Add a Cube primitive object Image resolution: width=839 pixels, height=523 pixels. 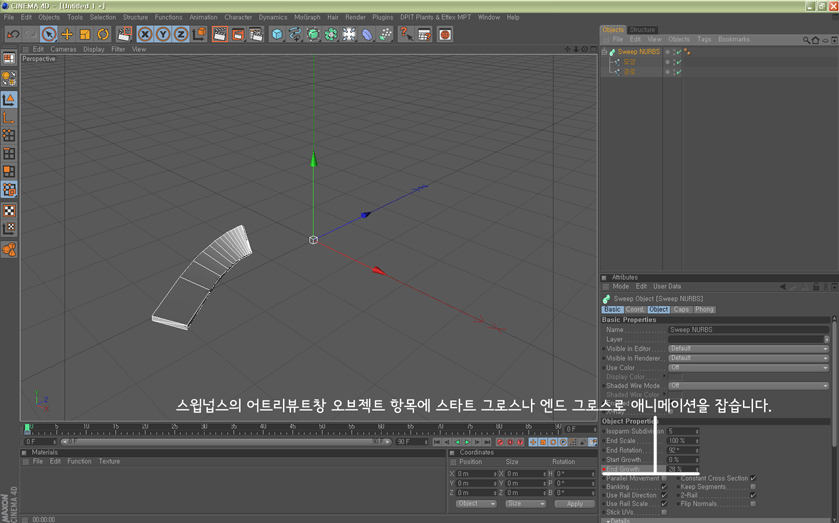pyautogui.click(x=277, y=34)
